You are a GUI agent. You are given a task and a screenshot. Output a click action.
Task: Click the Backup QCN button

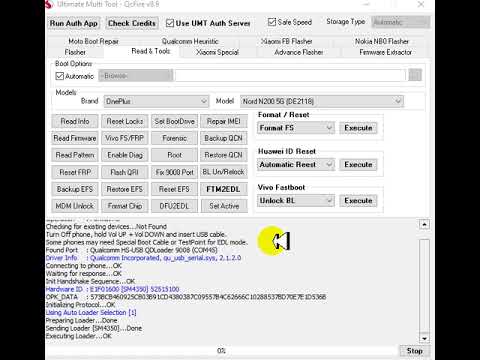click(224, 138)
